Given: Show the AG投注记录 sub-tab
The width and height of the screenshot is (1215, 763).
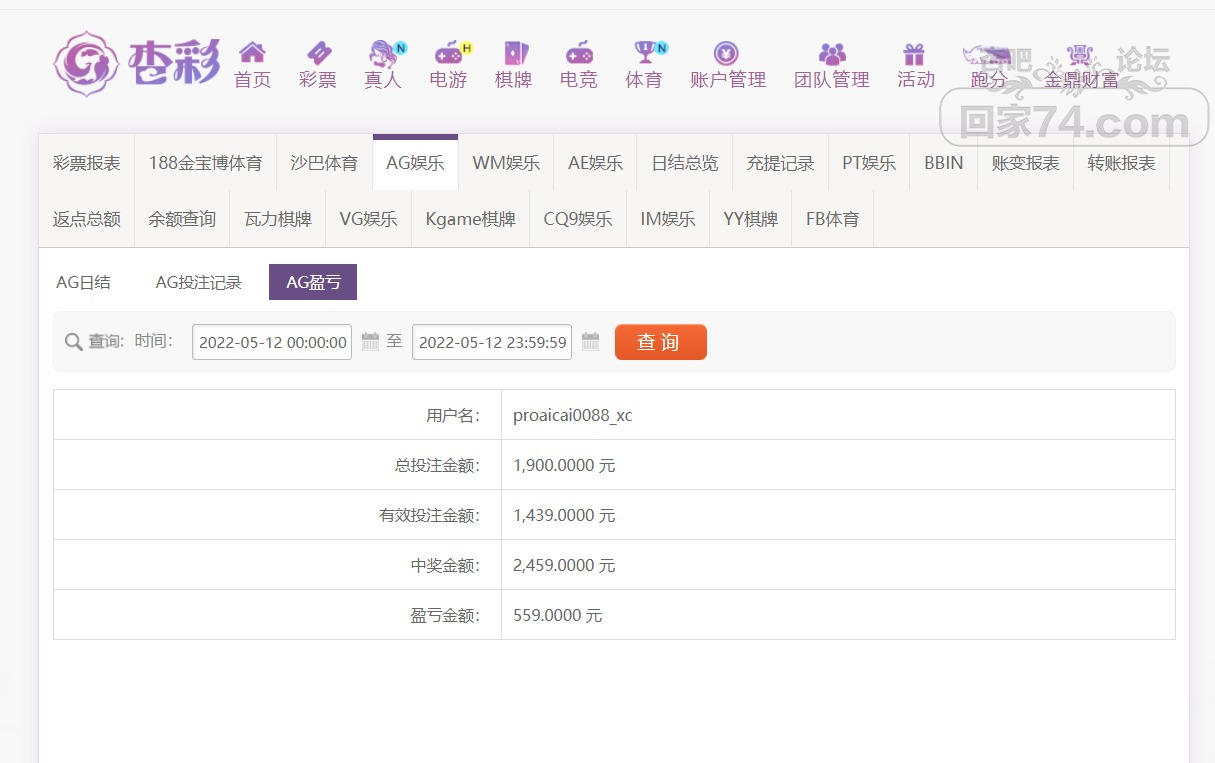Looking at the screenshot, I should [x=199, y=283].
